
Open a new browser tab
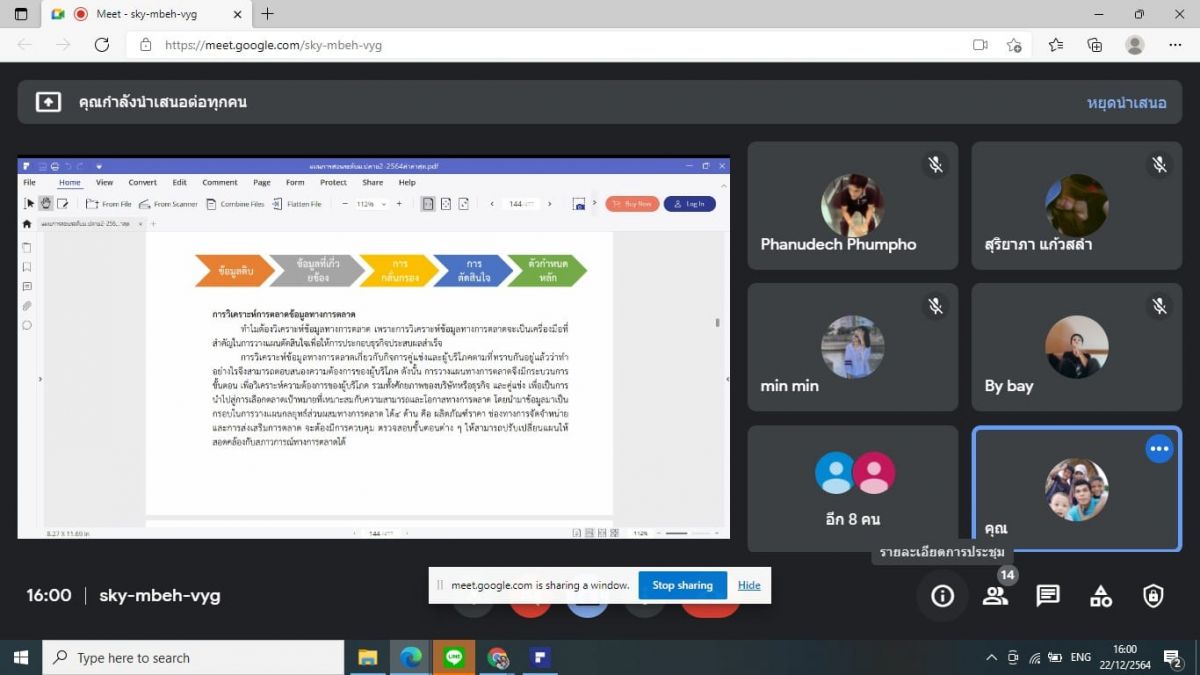click(x=267, y=14)
